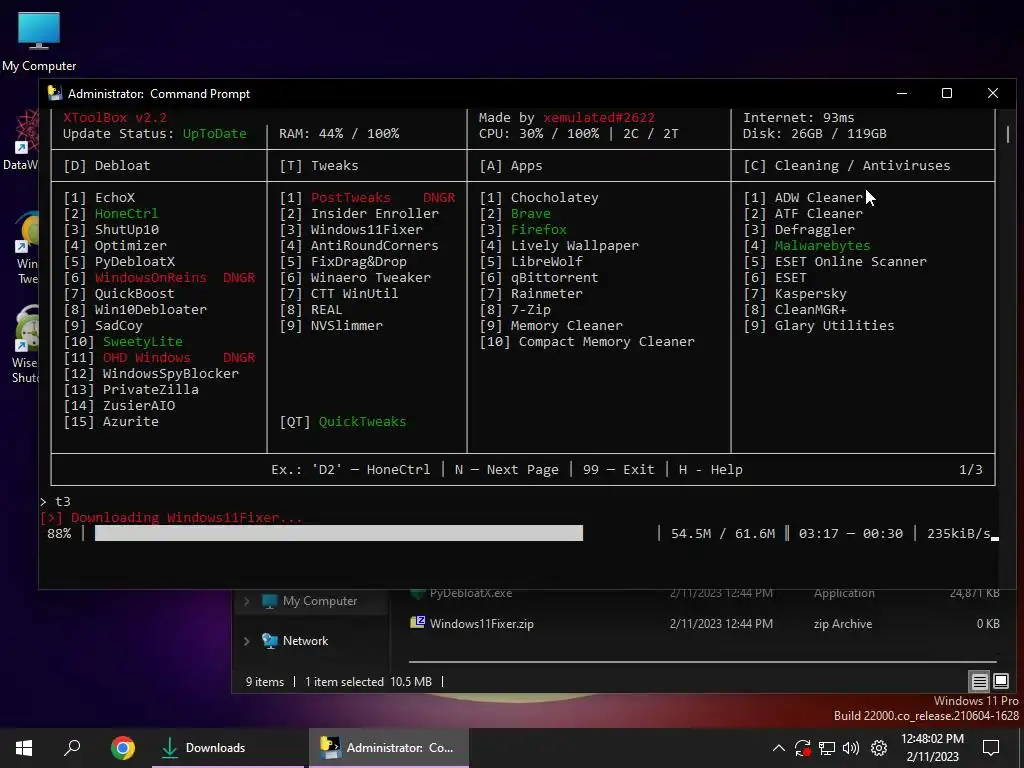Click the 'H - Help' hint

711,470
